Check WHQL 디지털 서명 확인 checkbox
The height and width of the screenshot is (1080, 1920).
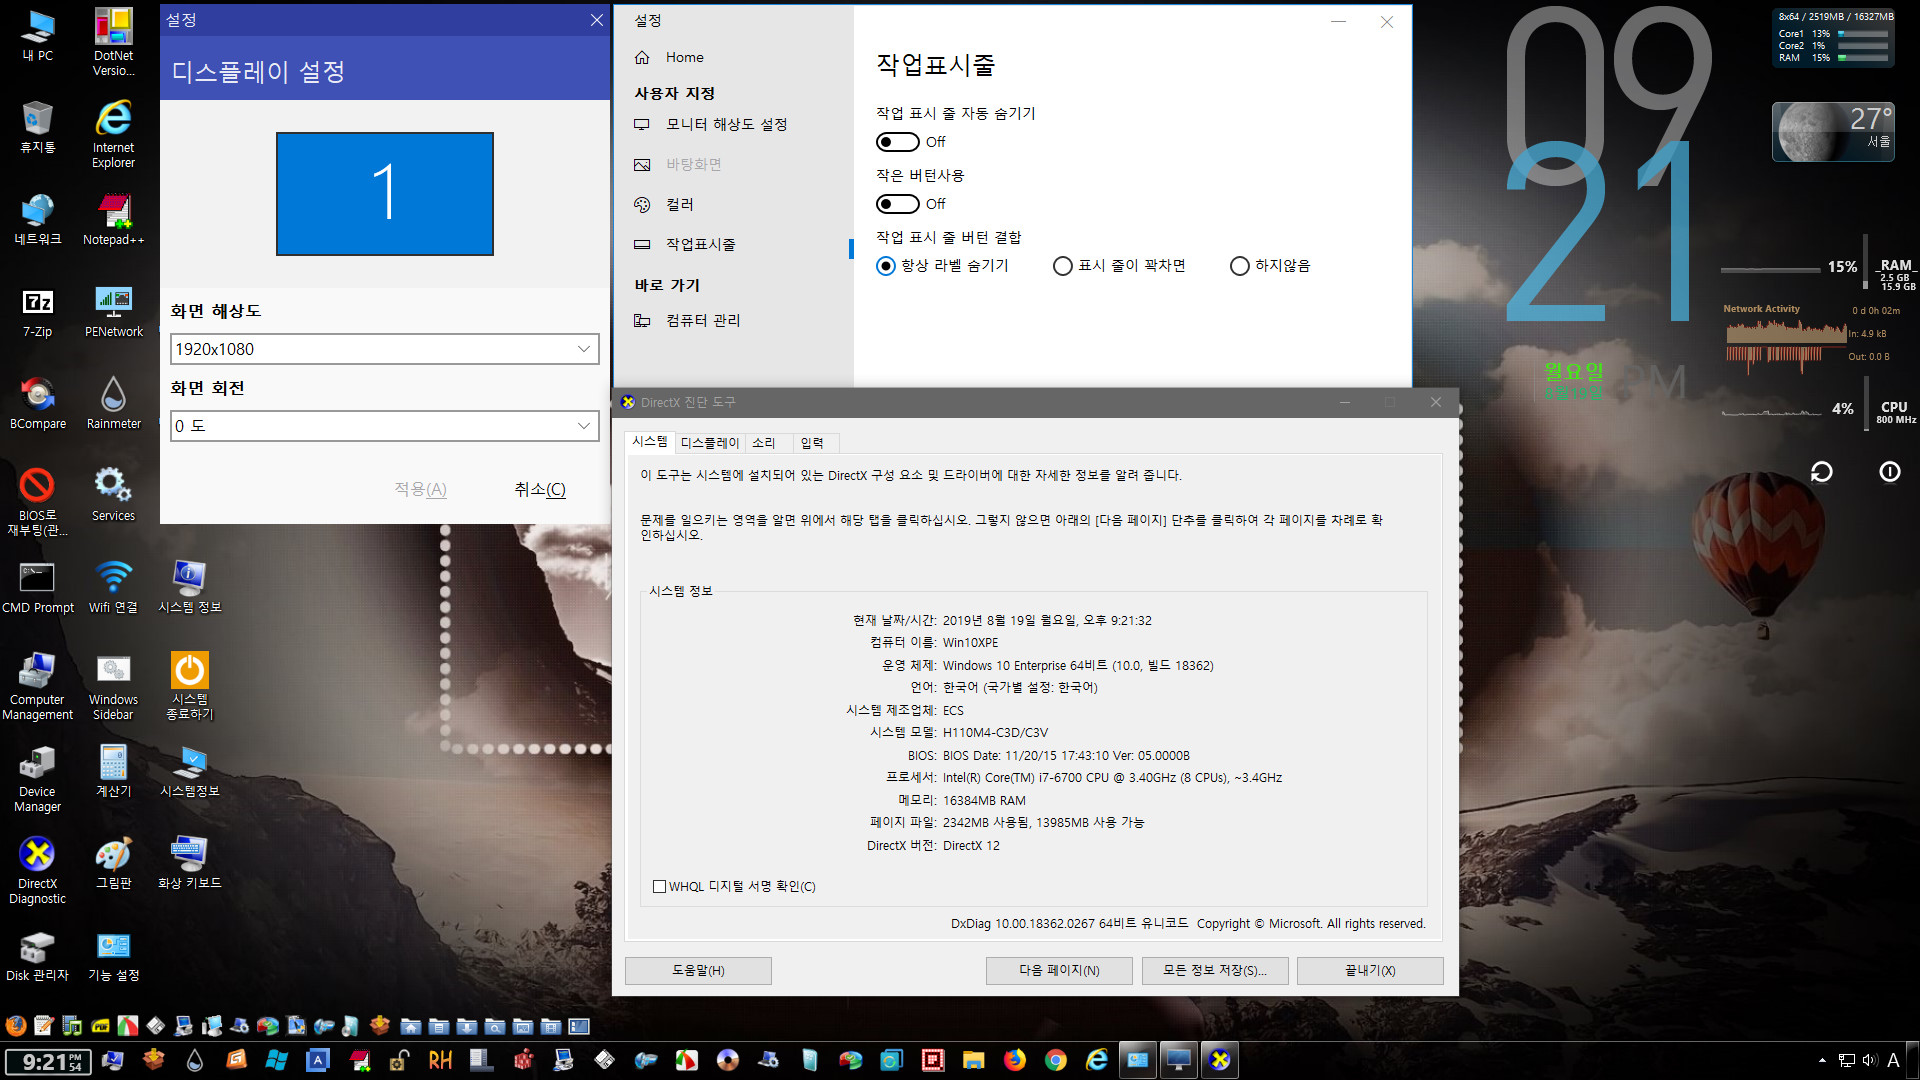click(659, 886)
